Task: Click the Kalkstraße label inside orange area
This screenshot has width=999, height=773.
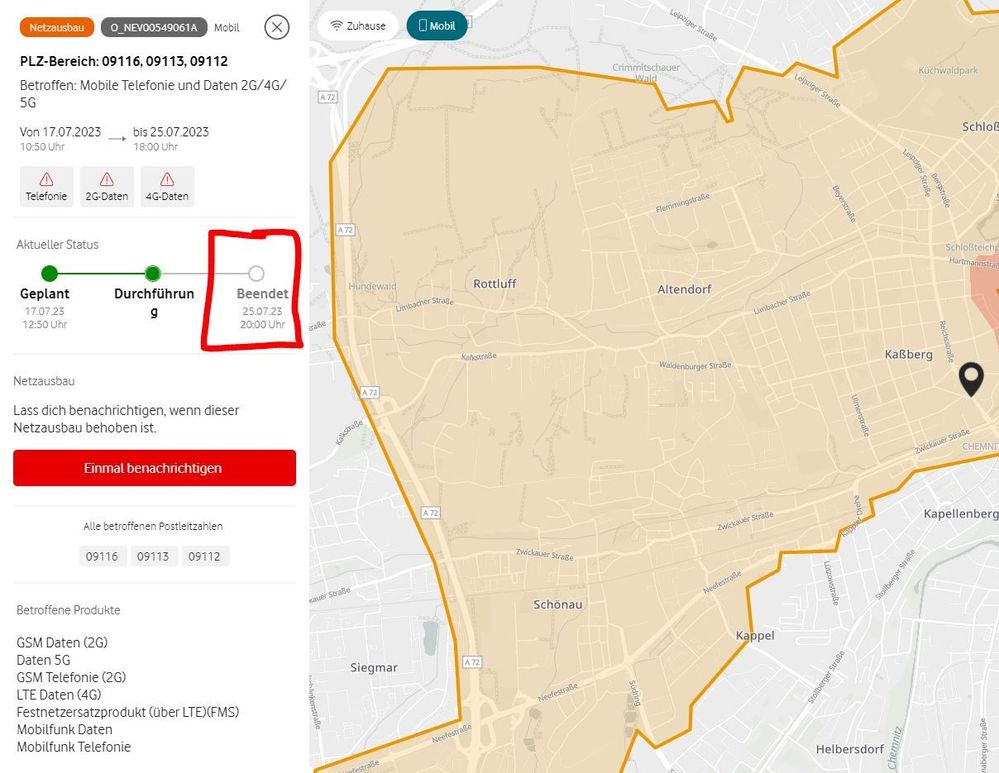Action: 478,356
